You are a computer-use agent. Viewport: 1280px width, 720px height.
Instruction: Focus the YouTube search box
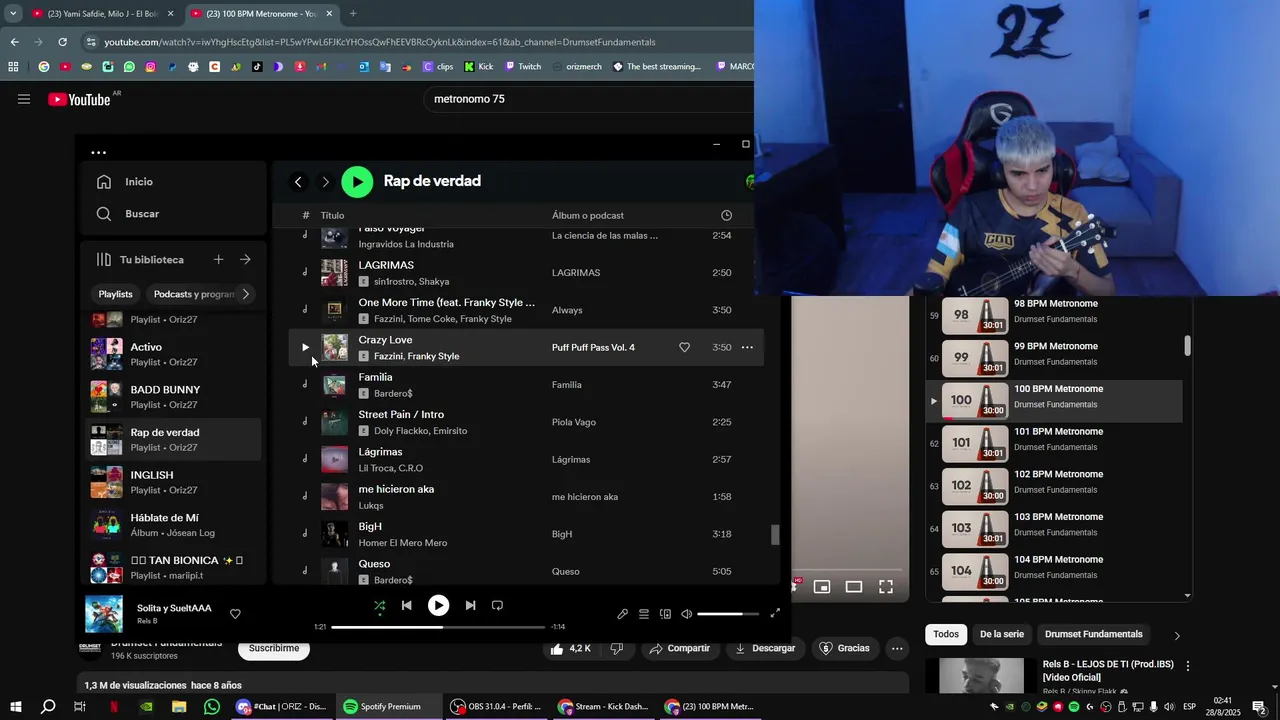pyautogui.click(x=590, y=99)
